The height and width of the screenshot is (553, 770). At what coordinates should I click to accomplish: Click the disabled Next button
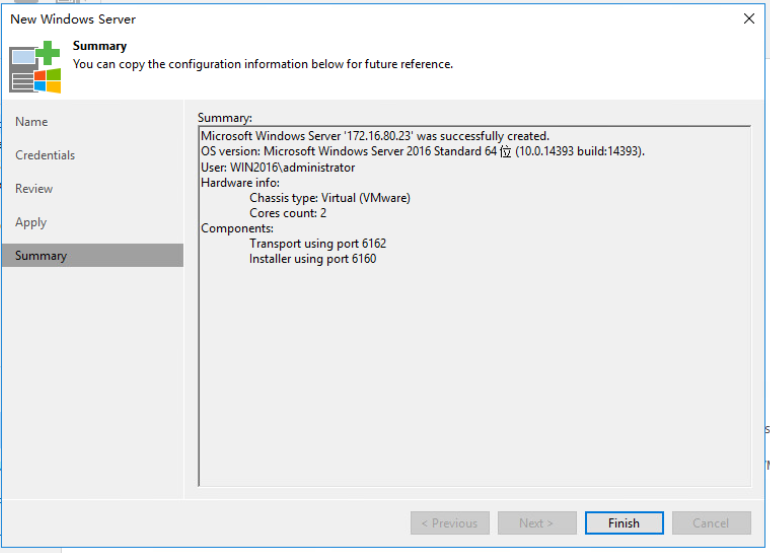tap(537, 523)
